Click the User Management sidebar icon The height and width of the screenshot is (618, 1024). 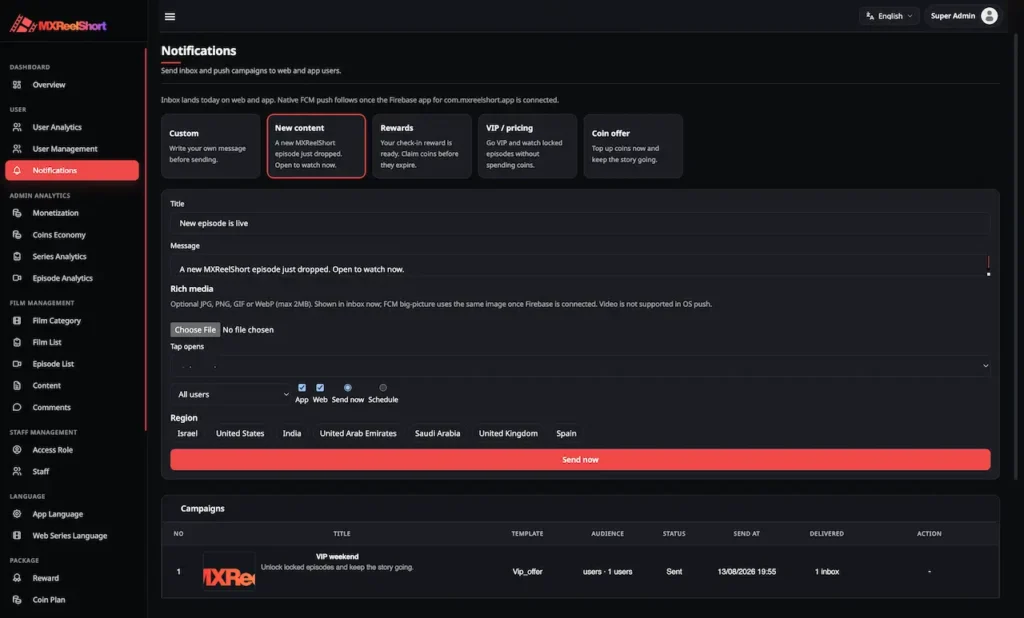pyautogui.click(x=17, y=149)
